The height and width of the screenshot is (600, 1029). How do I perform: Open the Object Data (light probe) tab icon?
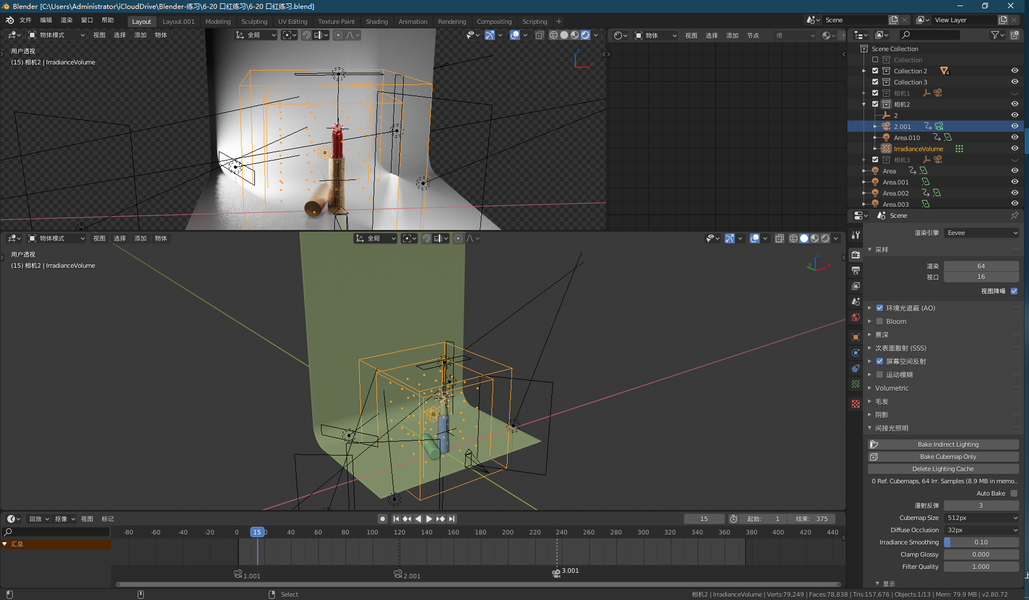[x=856, y=384]
